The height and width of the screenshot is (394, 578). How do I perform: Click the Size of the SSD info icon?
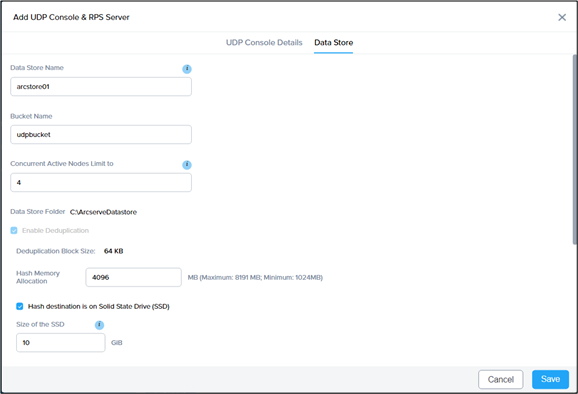[x=100, y=325]
